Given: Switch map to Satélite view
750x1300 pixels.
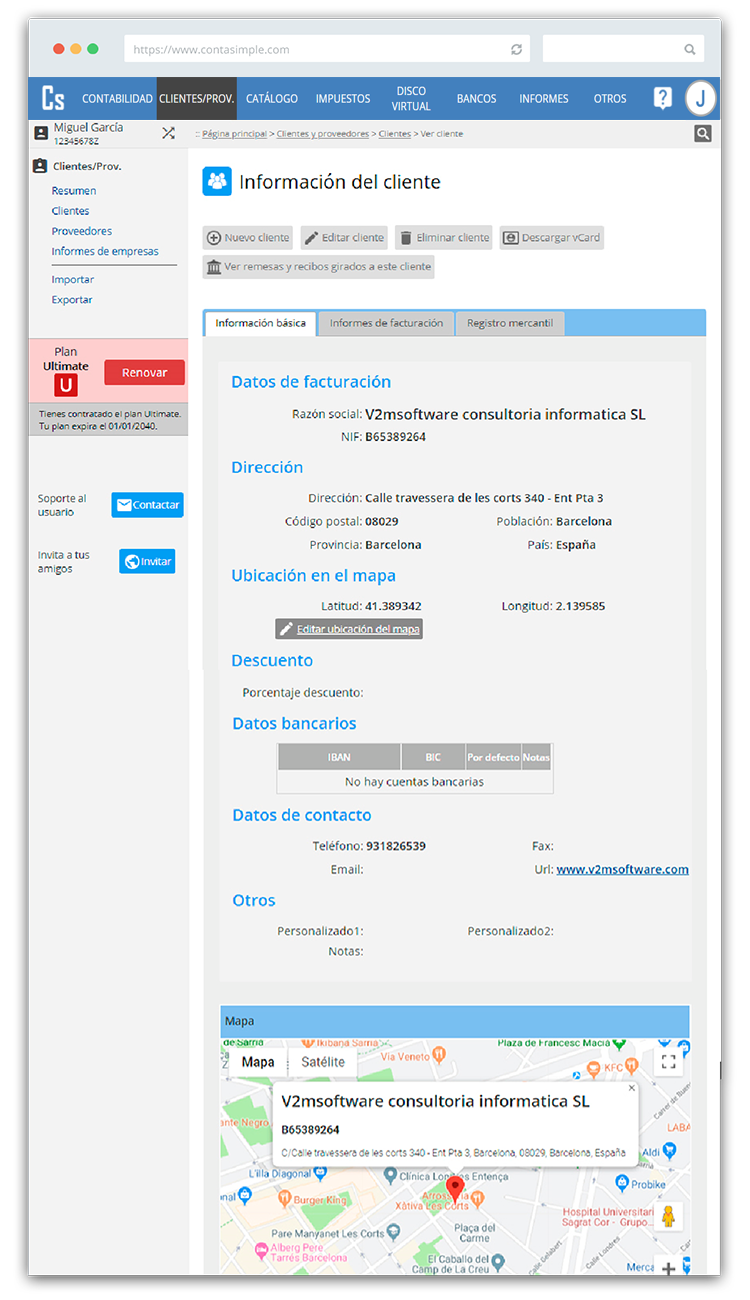Looking at the screenshot, I should [323, 1062].
